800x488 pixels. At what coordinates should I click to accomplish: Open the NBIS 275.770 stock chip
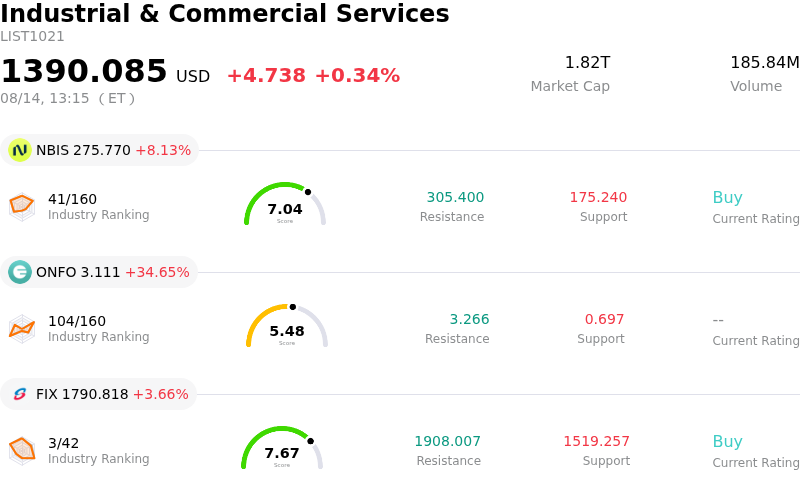[x=99, y=150]
